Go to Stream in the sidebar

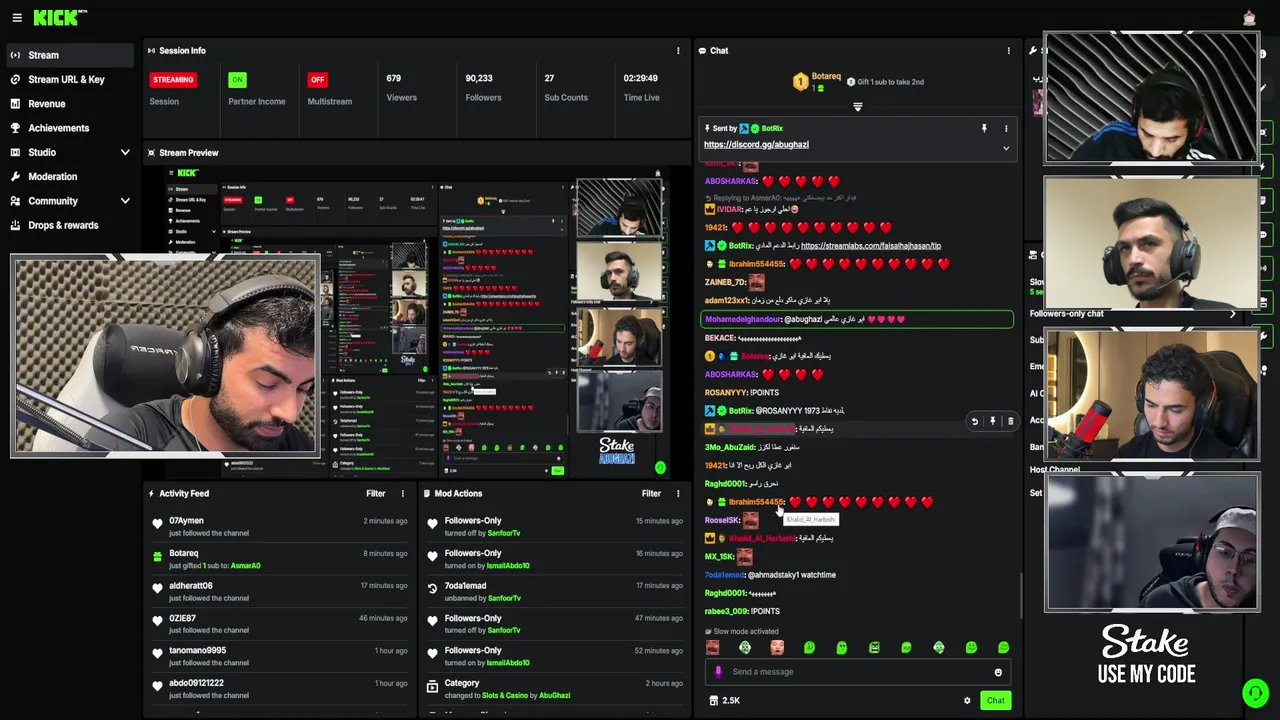click(x=68, y=56)
